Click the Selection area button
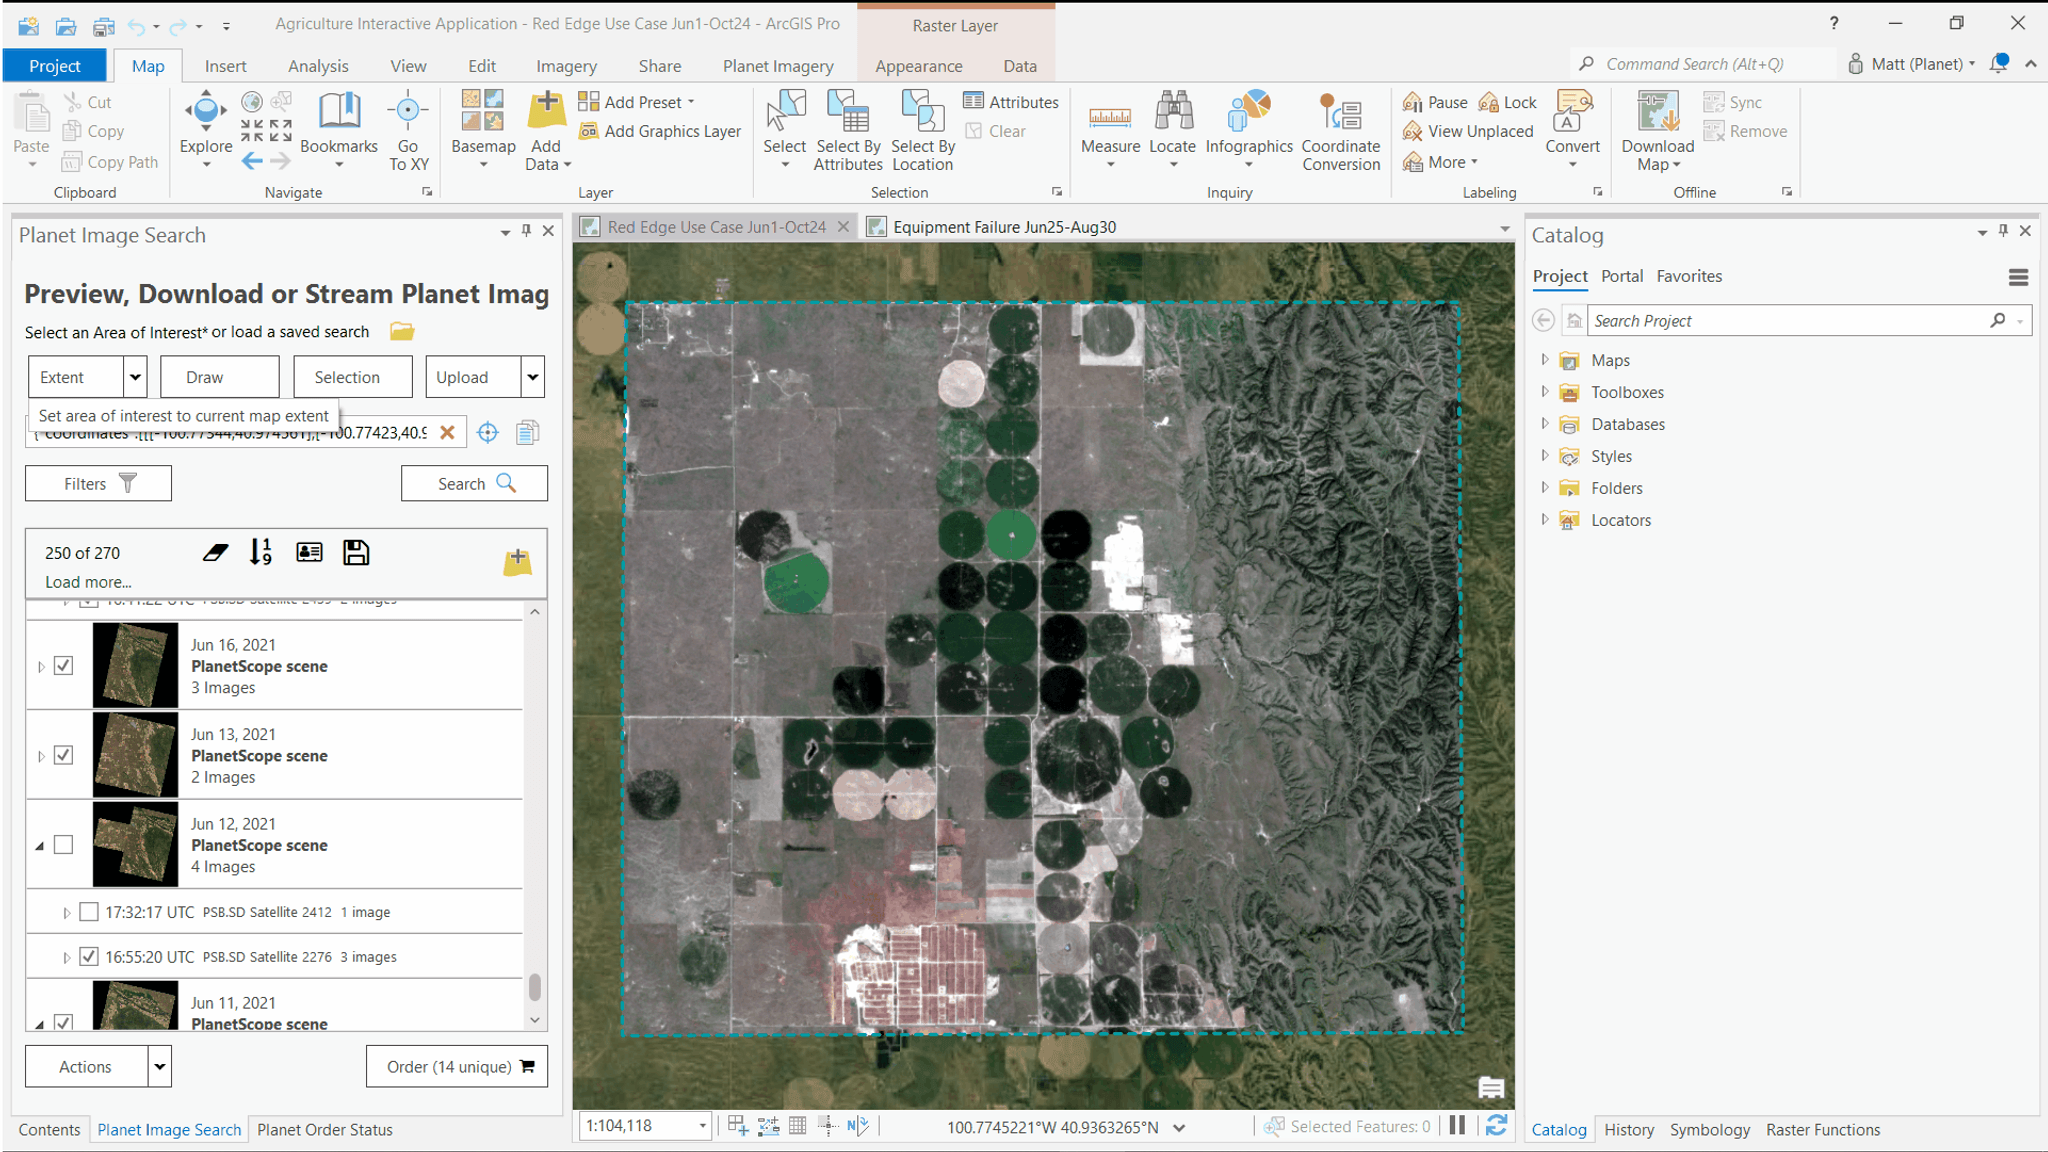The width and height of the screenshot is (2048, 1152). click(352, 377)
